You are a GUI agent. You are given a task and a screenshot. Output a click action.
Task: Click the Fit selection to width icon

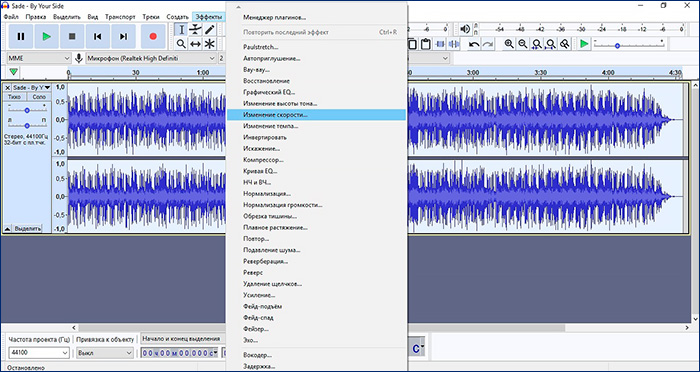[537, 44]
